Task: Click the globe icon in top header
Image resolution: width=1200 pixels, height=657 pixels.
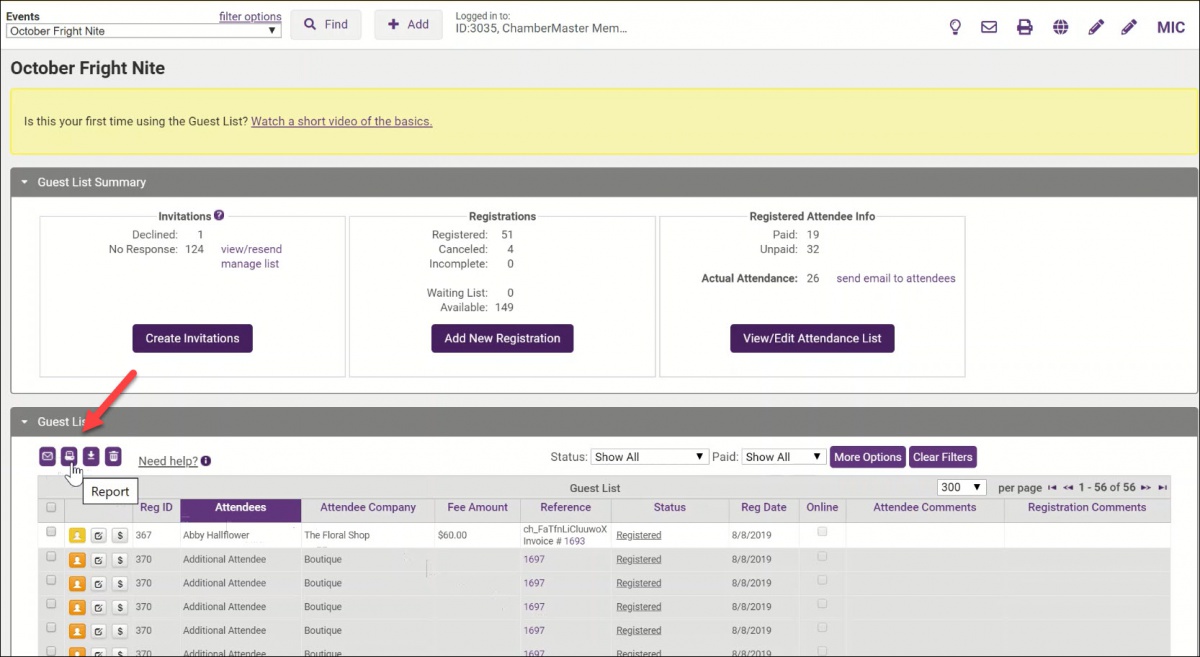Action: 1060,27
